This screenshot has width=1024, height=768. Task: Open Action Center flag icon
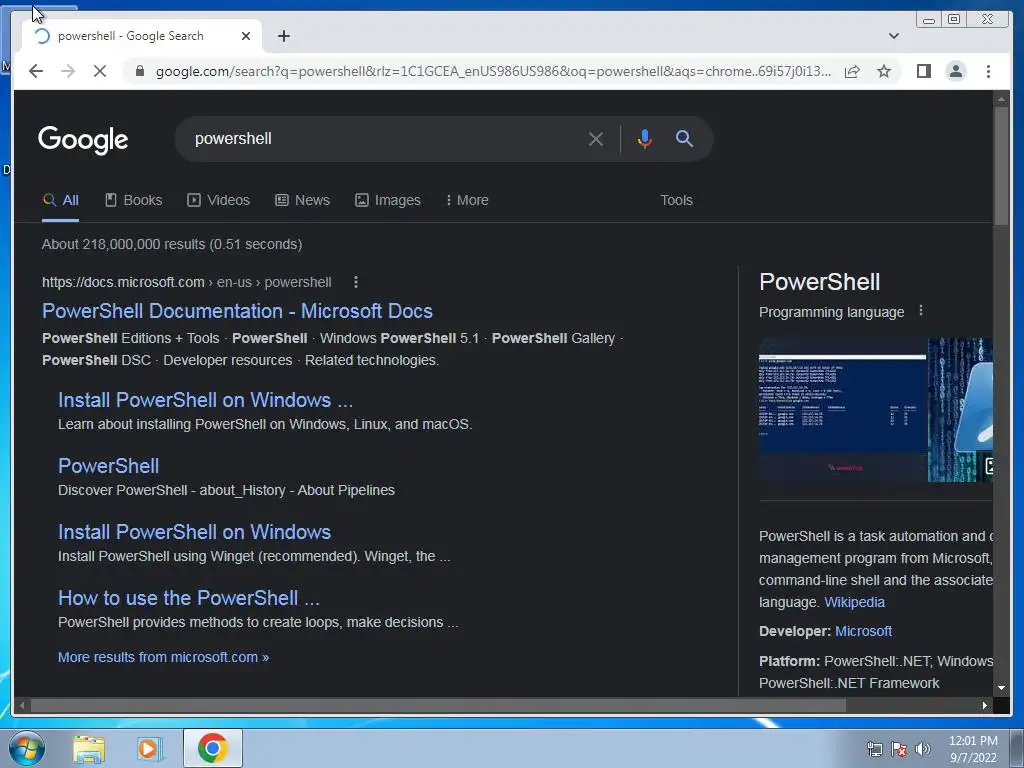(x=899, y=749)
